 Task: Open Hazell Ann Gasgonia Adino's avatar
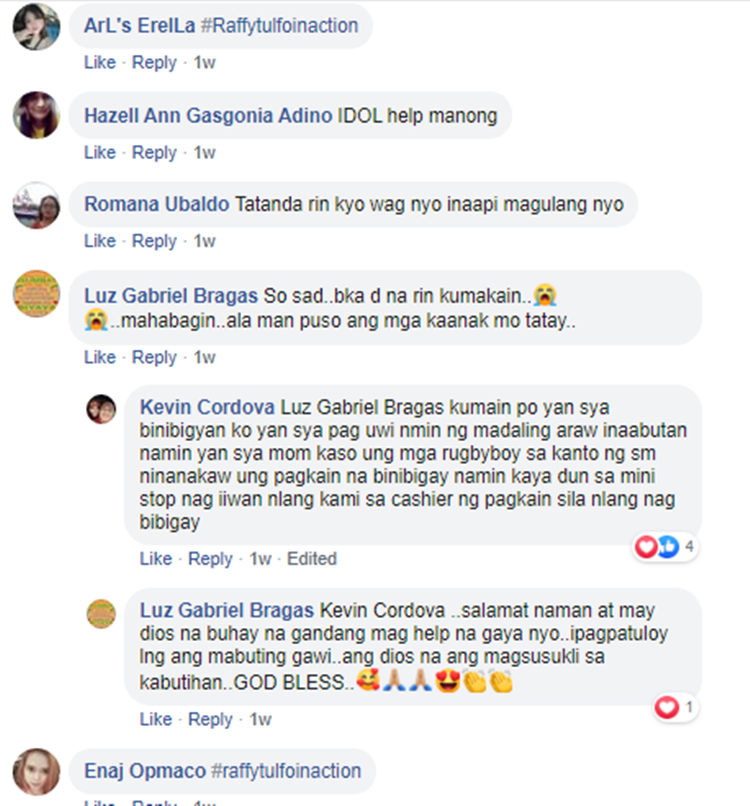36,115
